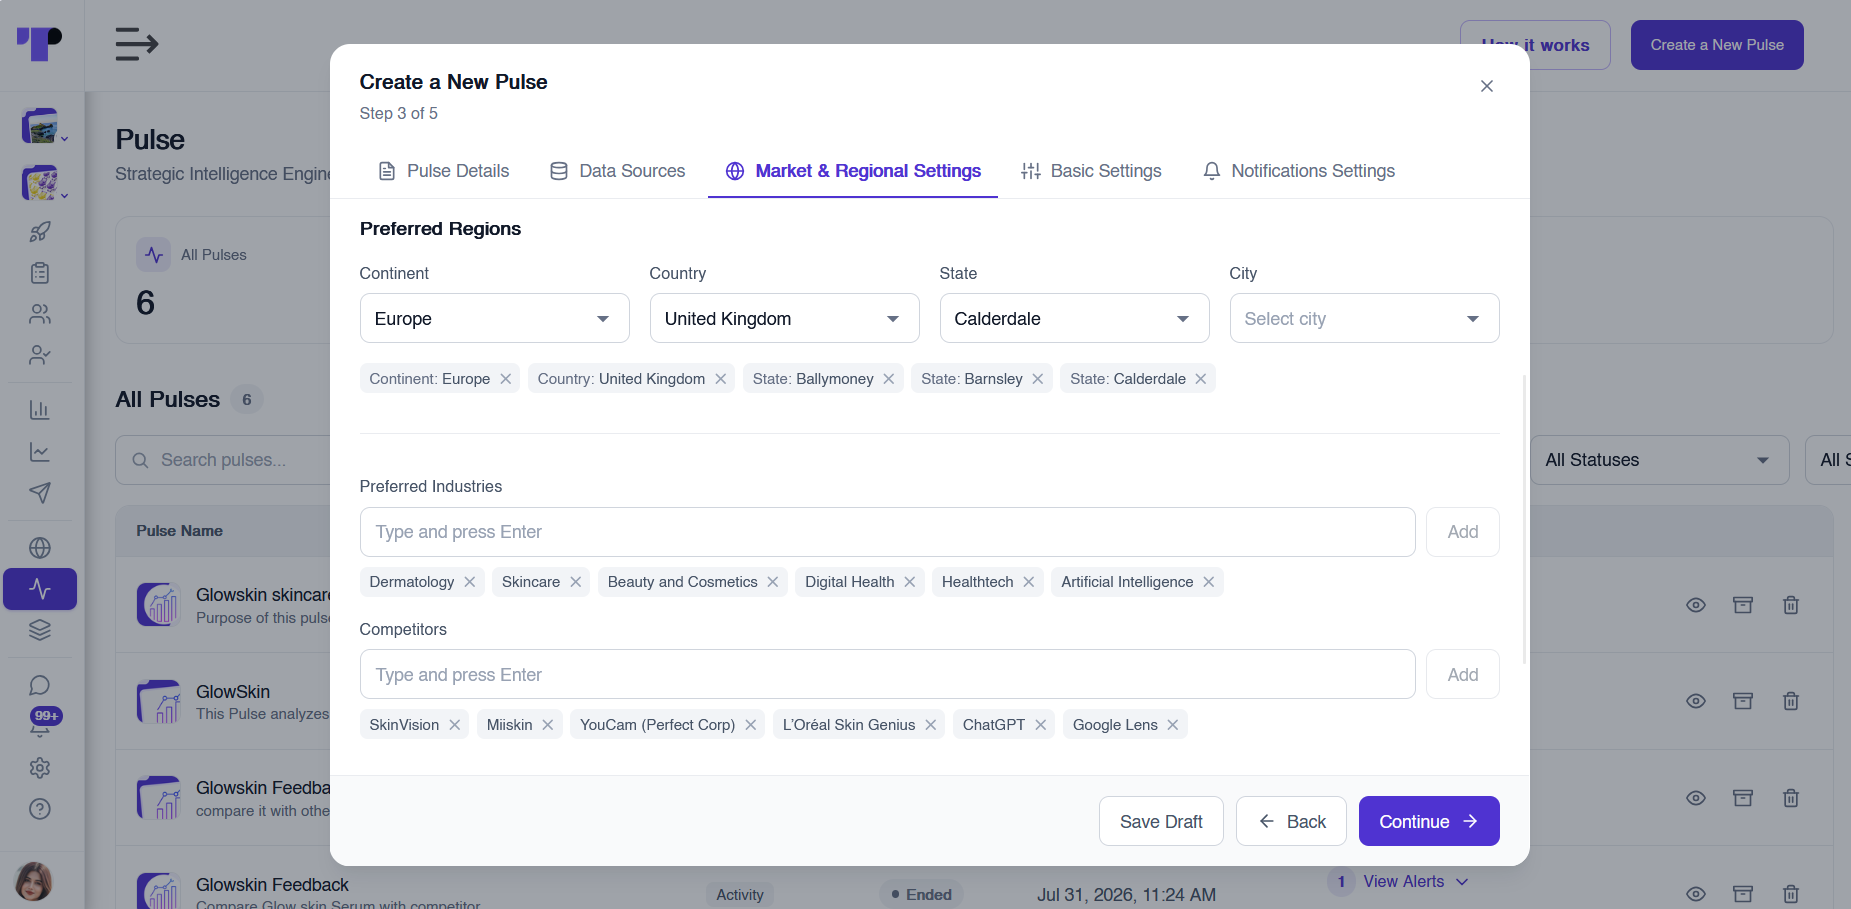Click the eye icon on the GlowSkin row
Viewport: 1851px width, 909px height.
pyautogui.click(x=1696, y=701)
